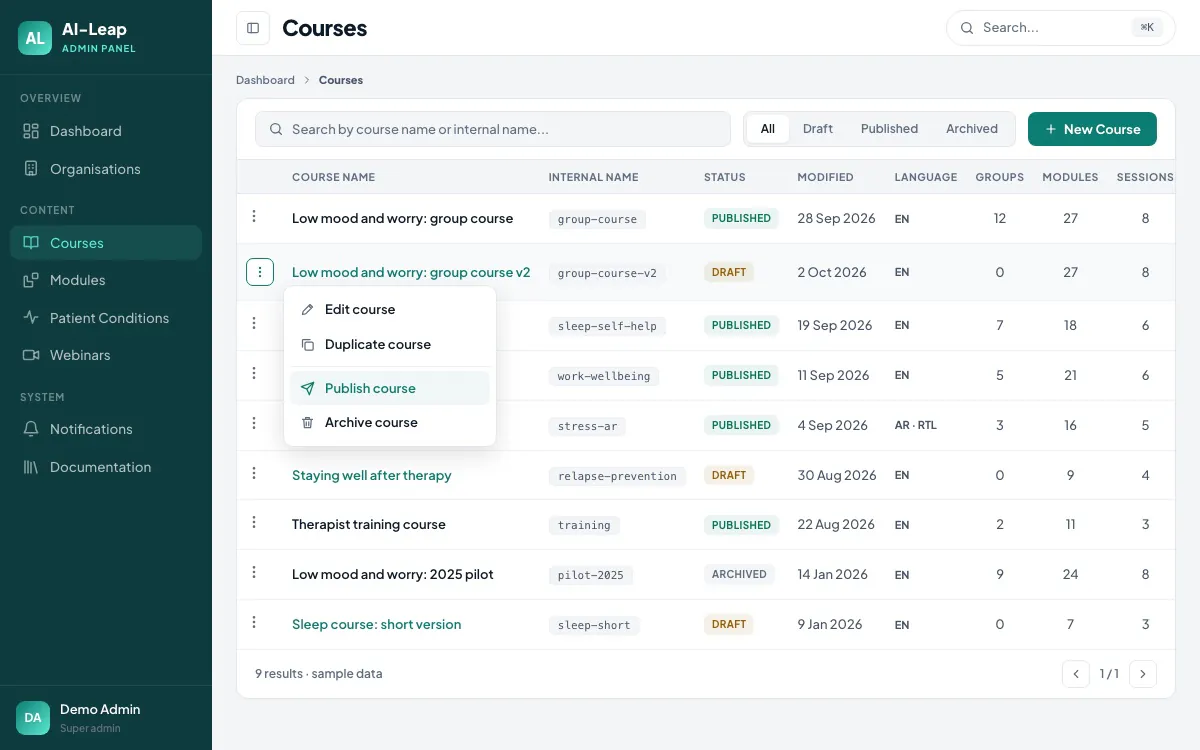The width and height of the screenshot is (1200, 750).
Task: Open Patient Conditions in the sidebar
Action: 106,318
